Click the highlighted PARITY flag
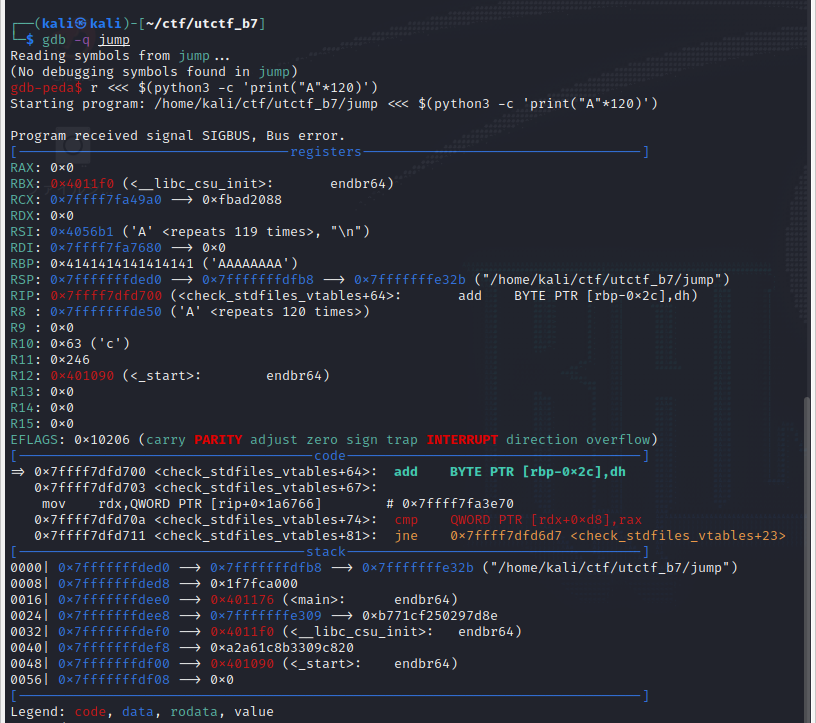Viewport: 816px width, 723px height. pyautogui.click(x=219, y=440)
